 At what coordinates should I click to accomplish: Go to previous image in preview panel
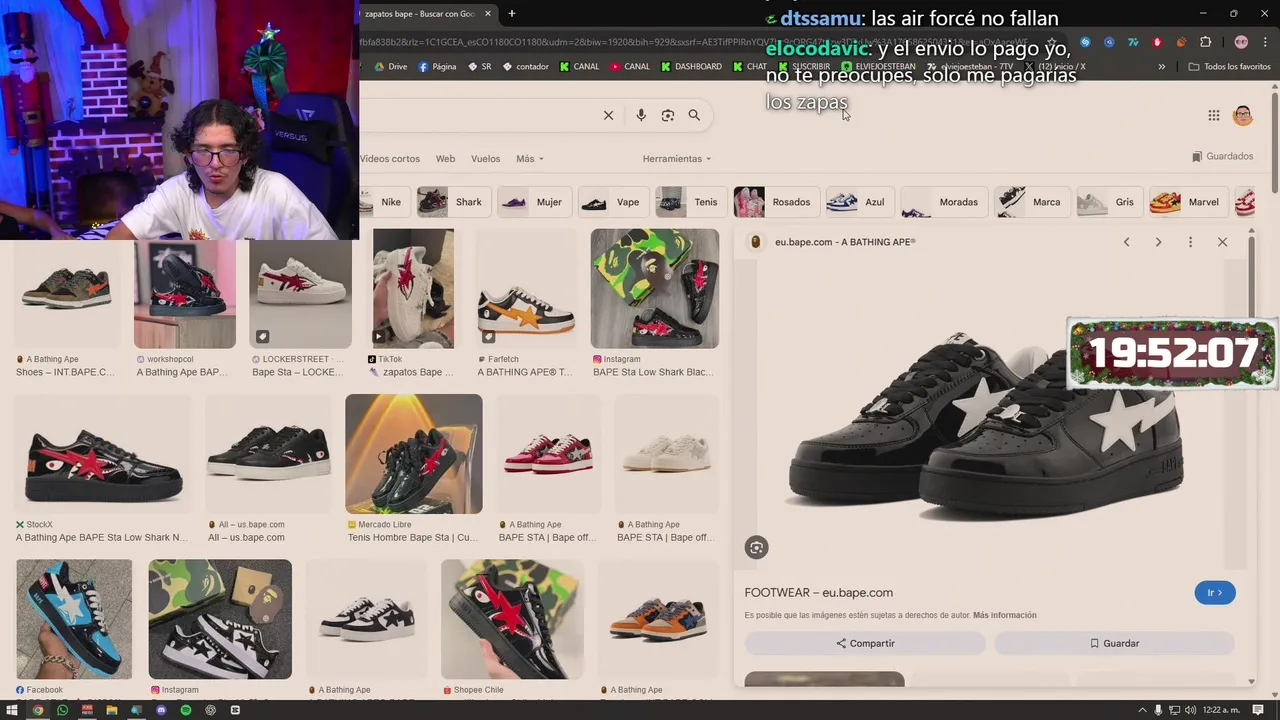coord(1126,242)
